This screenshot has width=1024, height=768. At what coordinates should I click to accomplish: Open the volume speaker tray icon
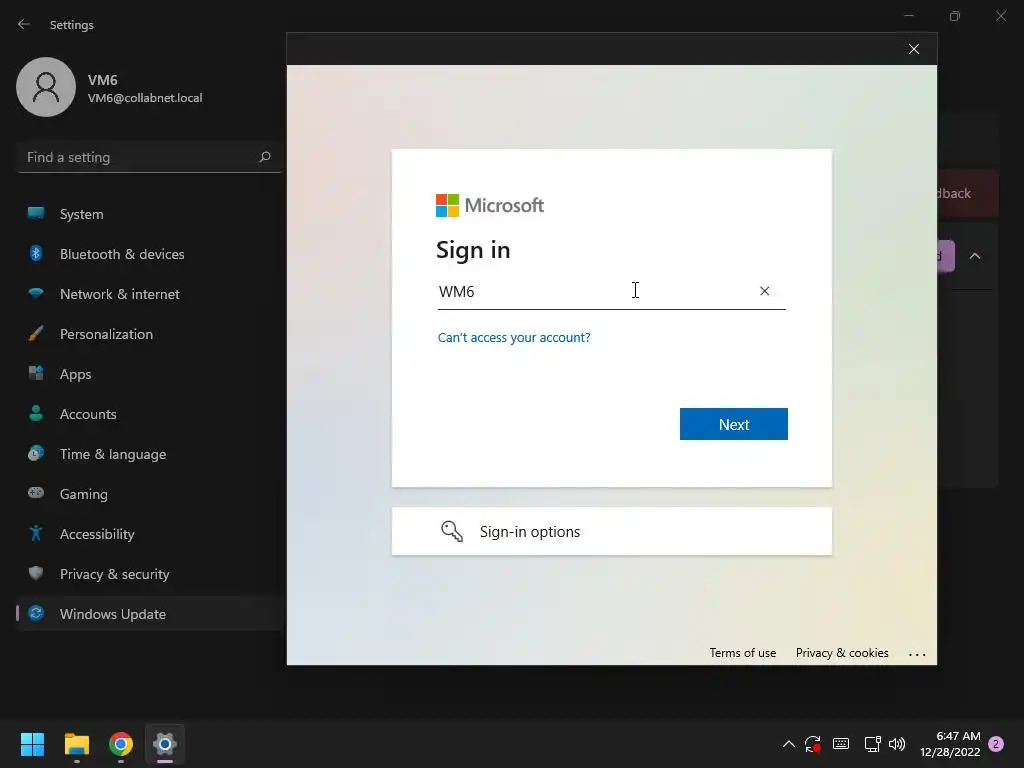point(897,744)
